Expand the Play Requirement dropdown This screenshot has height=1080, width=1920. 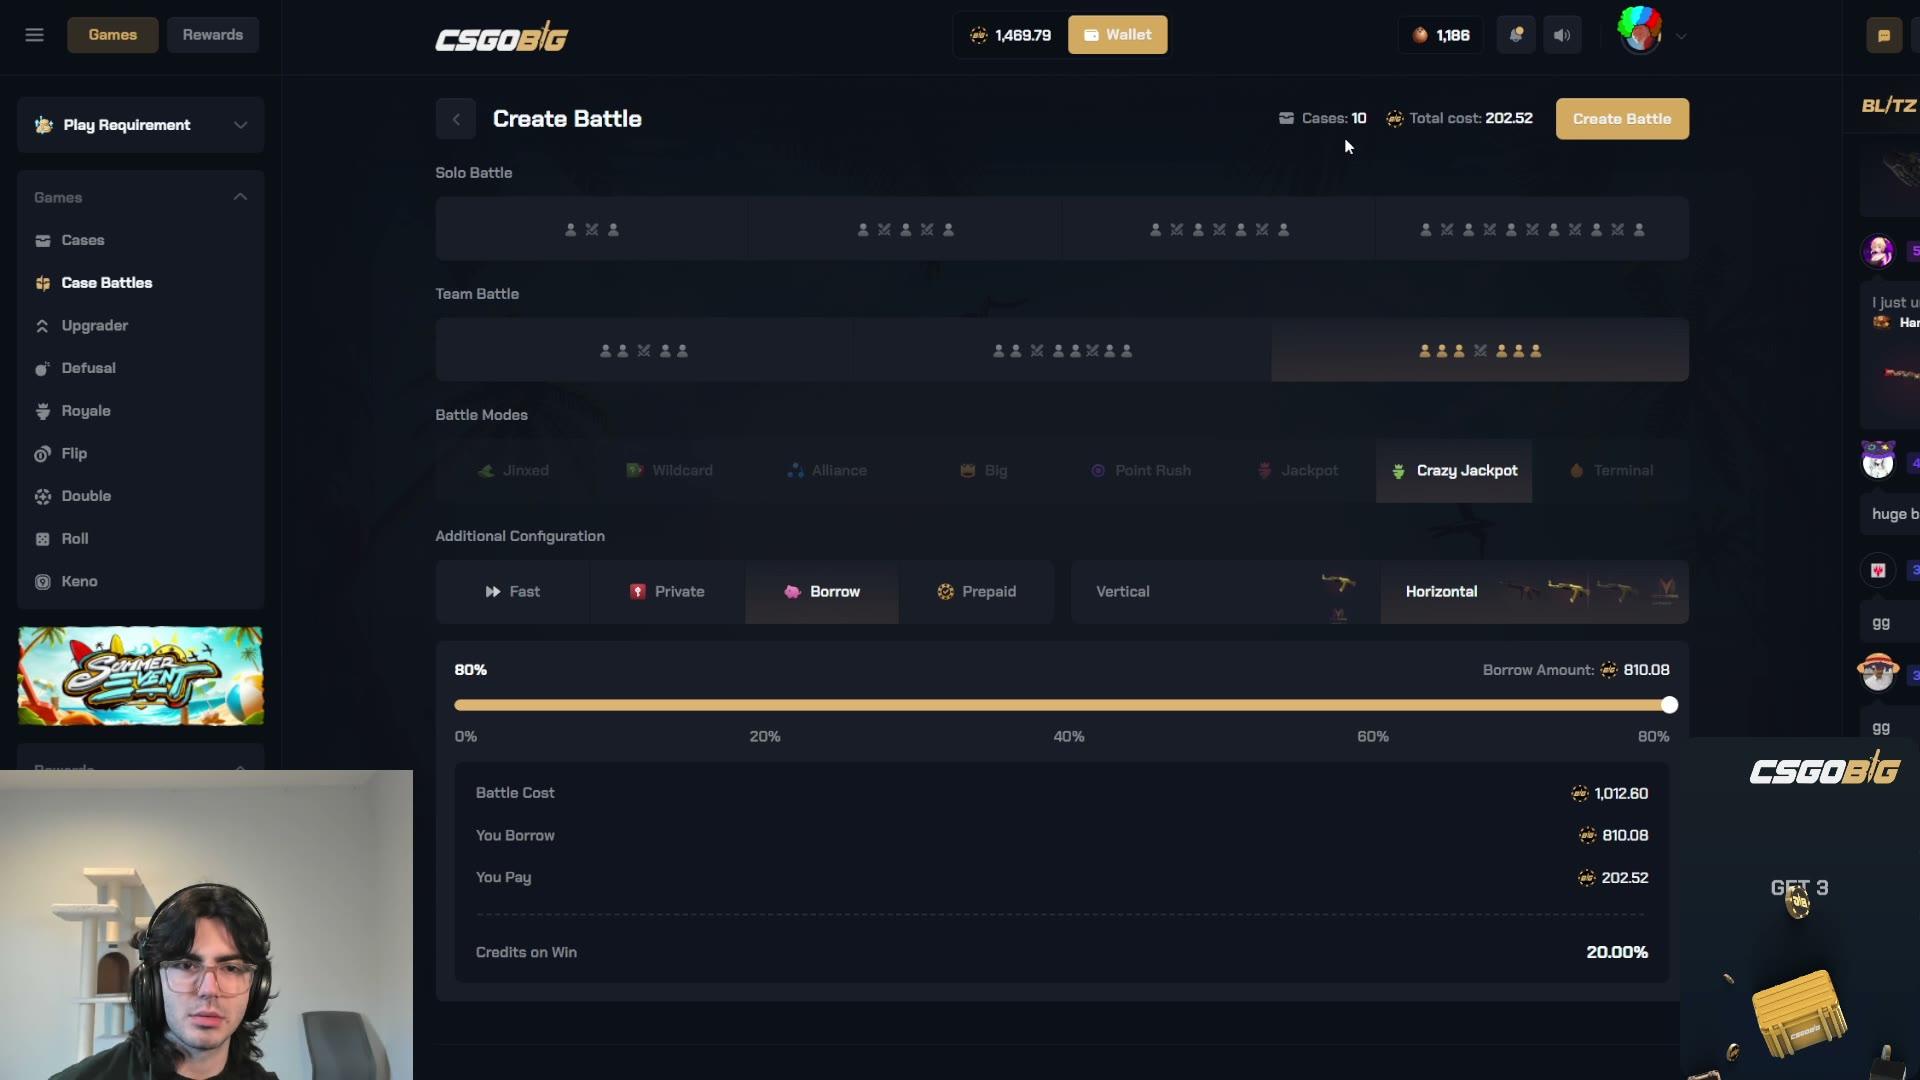click(x=141, y=125)
